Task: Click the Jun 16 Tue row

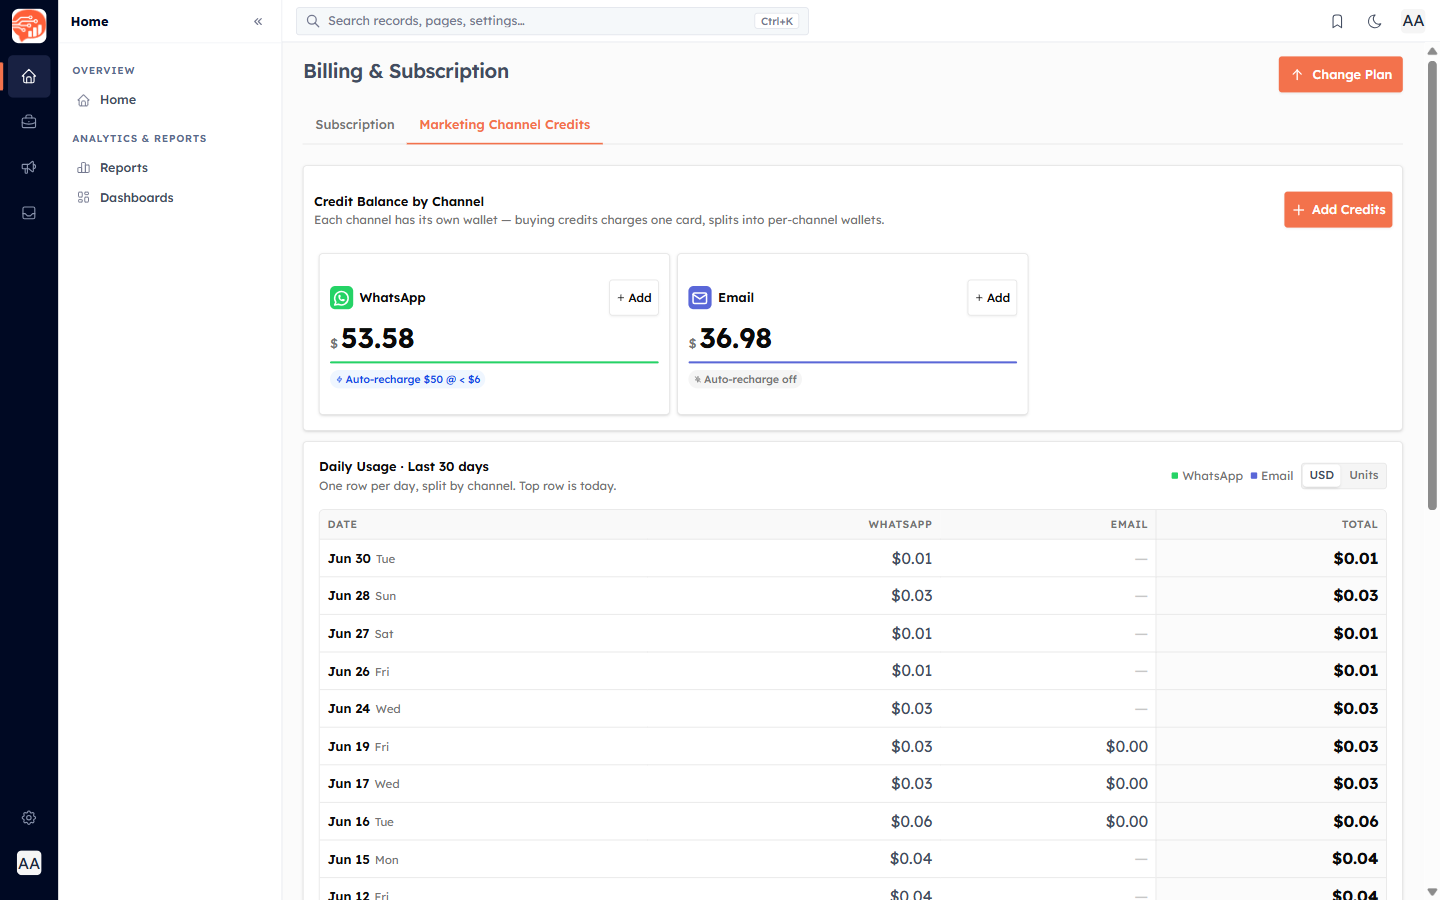Action: point(853,822)
